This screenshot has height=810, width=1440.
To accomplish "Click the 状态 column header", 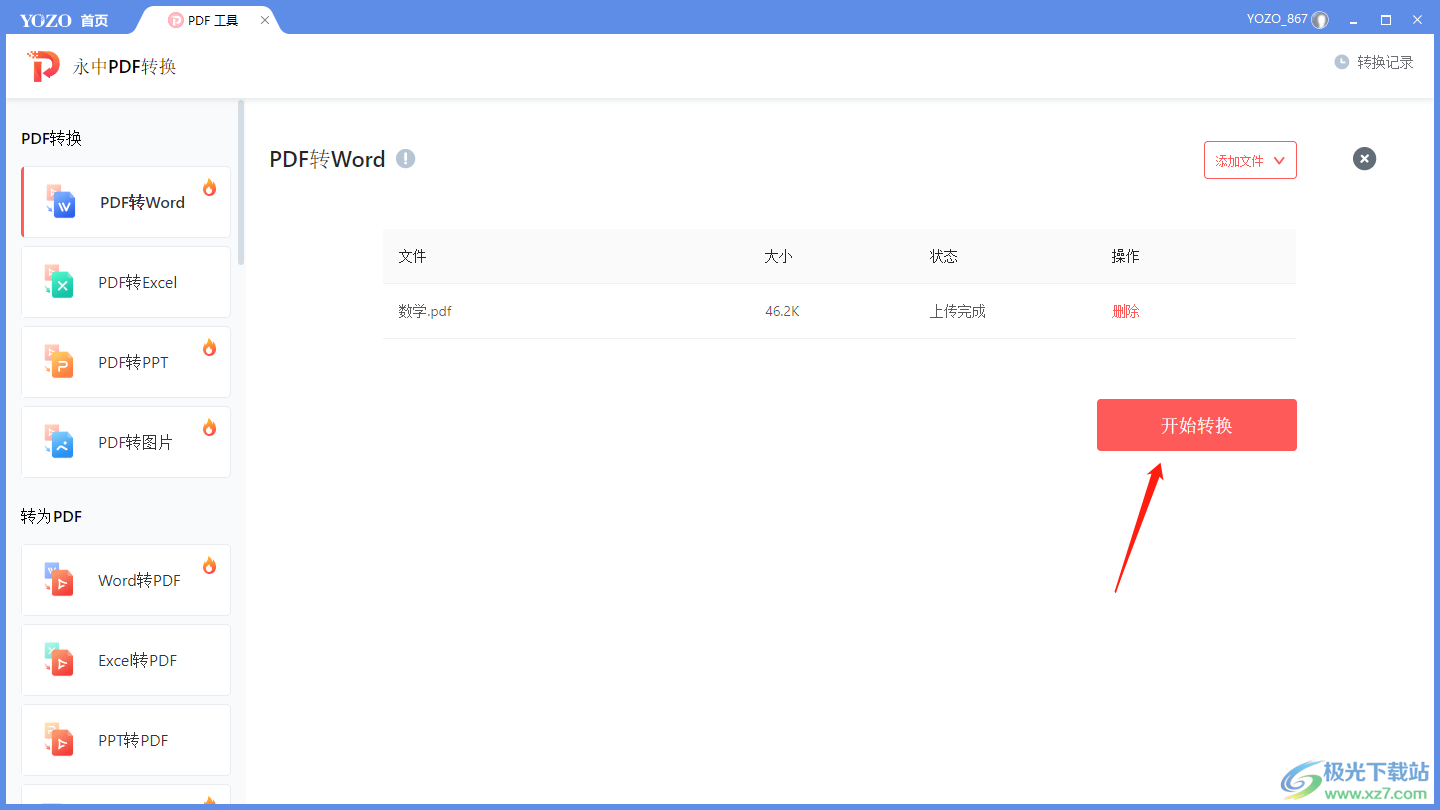I will pyautogui.click(x=944, y=256).
